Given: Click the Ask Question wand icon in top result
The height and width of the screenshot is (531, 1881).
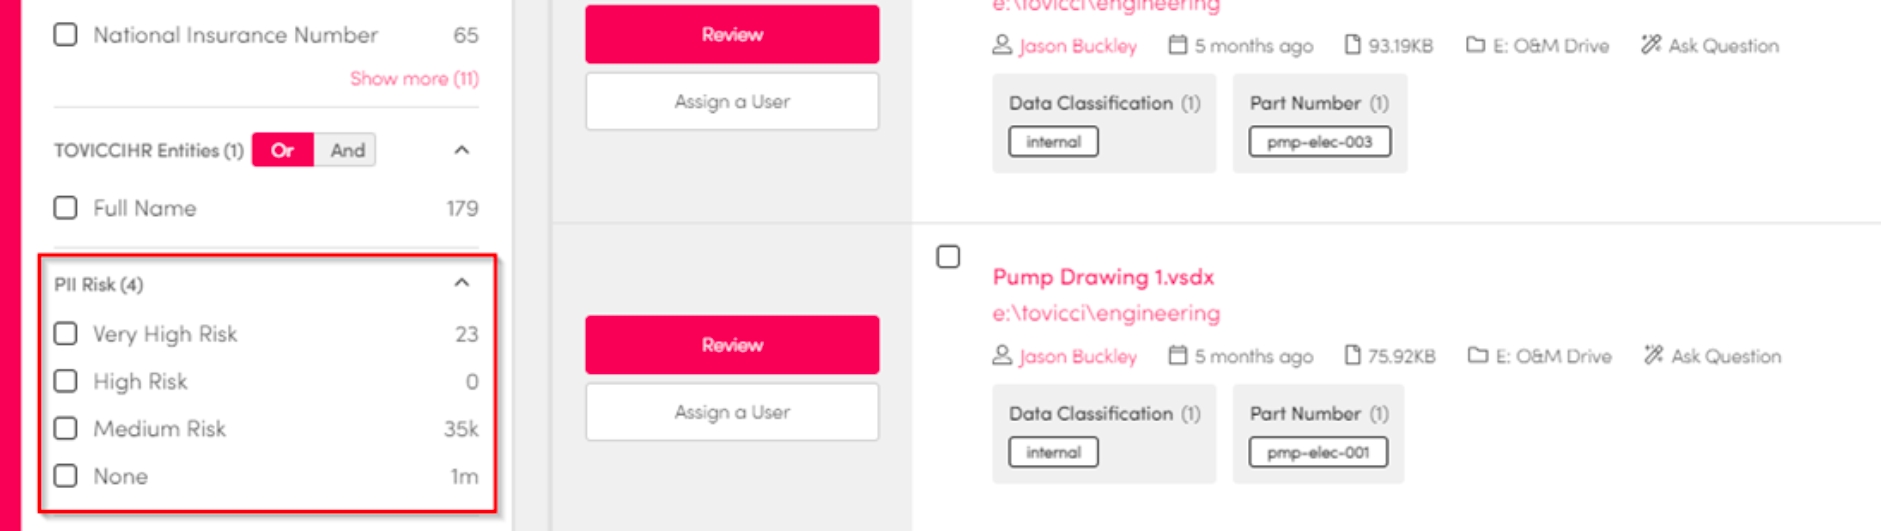Looking at the screenshot, I should click(1651, 45).
